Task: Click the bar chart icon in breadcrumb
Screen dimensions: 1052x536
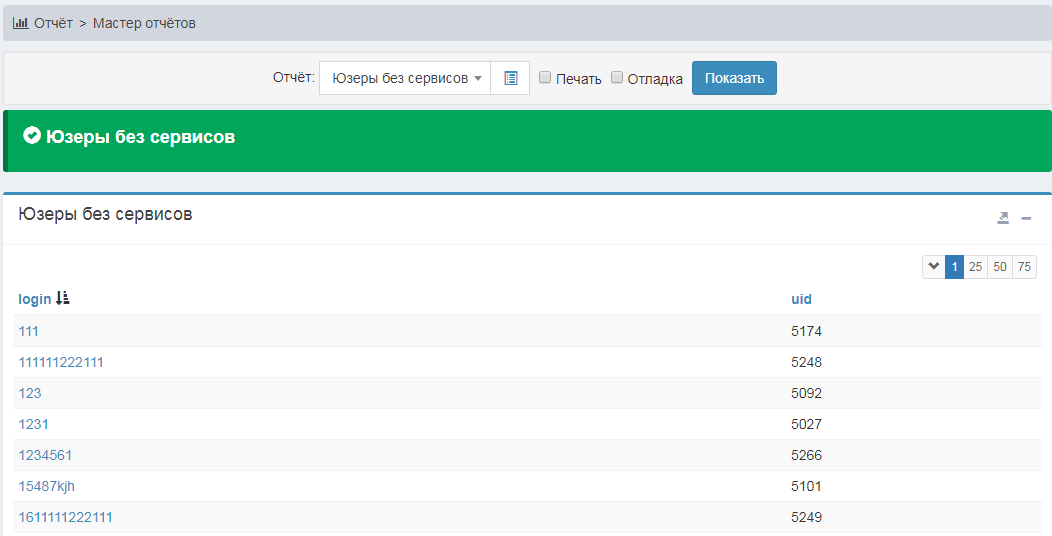Action: tap(20, 23)
